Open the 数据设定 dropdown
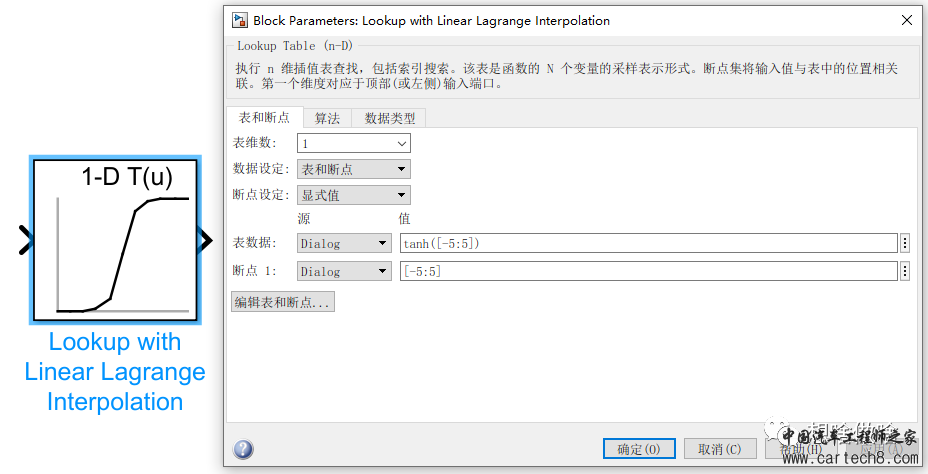This screenshot has height=474, width=928. point(354,169)
